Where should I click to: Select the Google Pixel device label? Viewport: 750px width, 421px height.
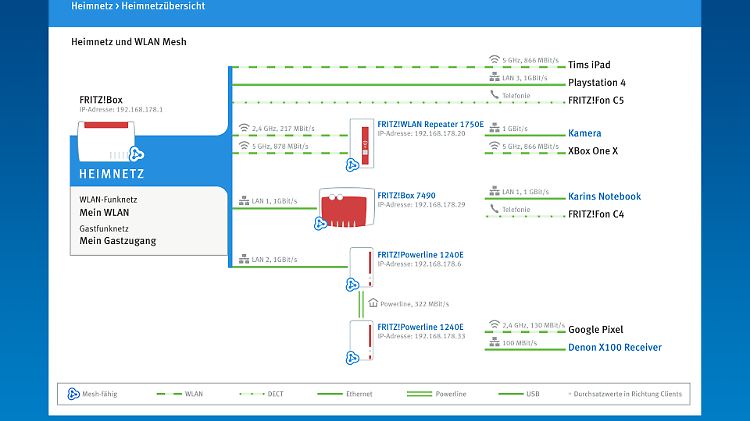tap(596, 330)
